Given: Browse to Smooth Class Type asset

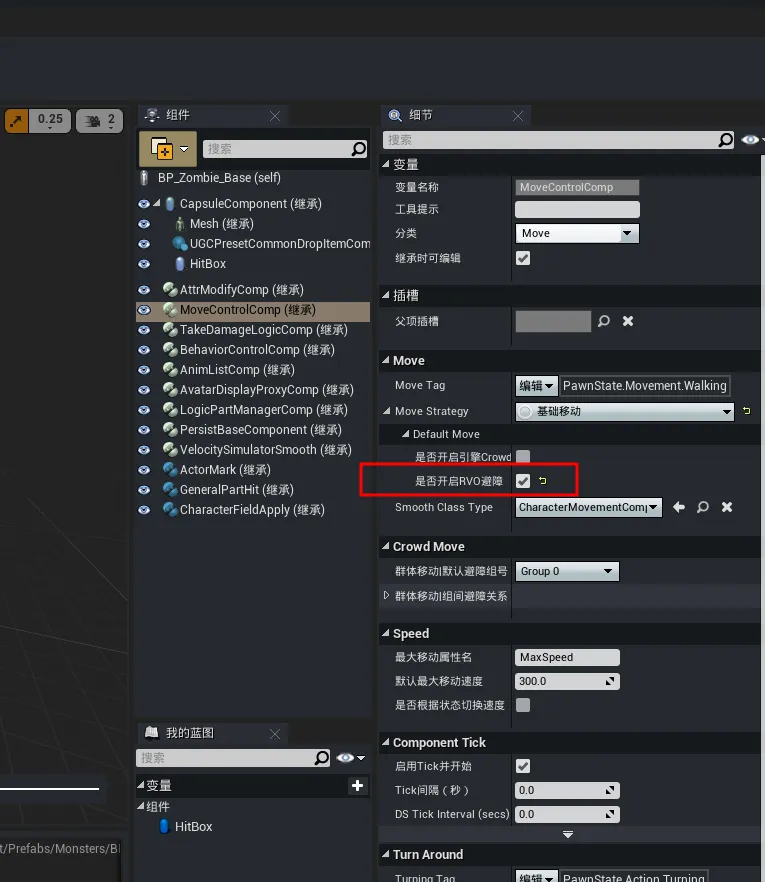Looking at the screenshot, I should (703, 507).
